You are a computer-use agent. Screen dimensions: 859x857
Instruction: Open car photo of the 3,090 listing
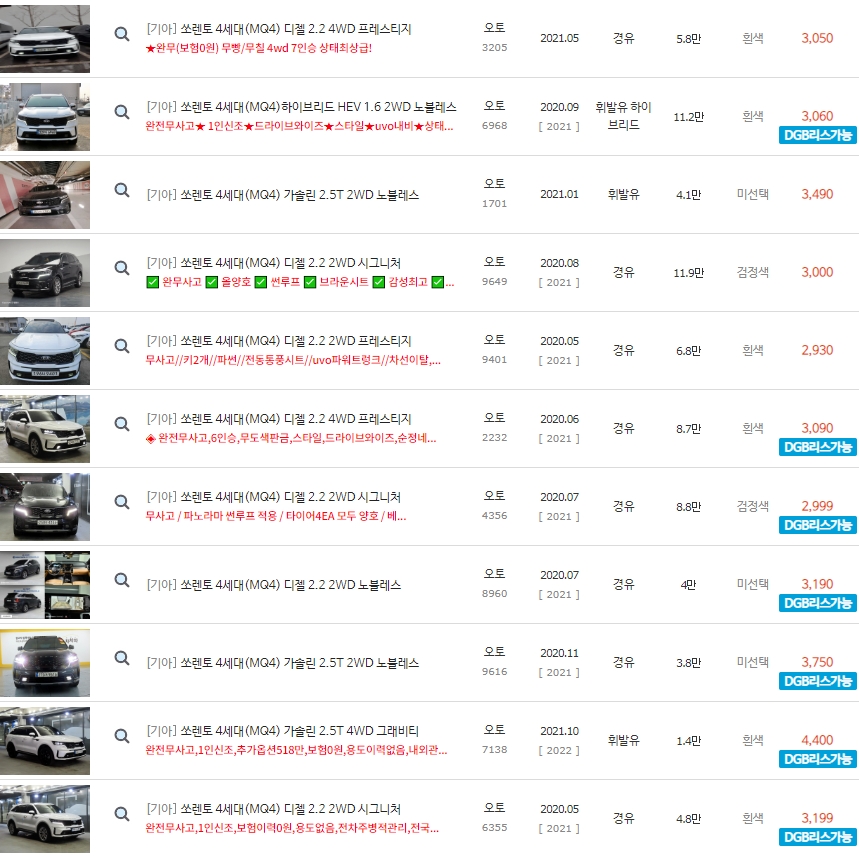point(45,429)
